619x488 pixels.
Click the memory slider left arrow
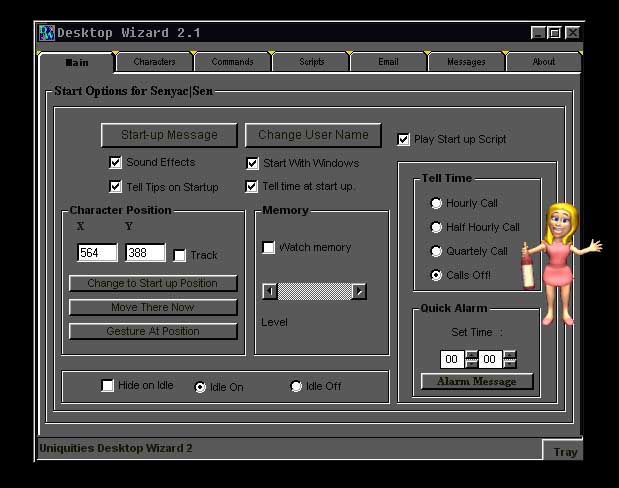[269, 292]
